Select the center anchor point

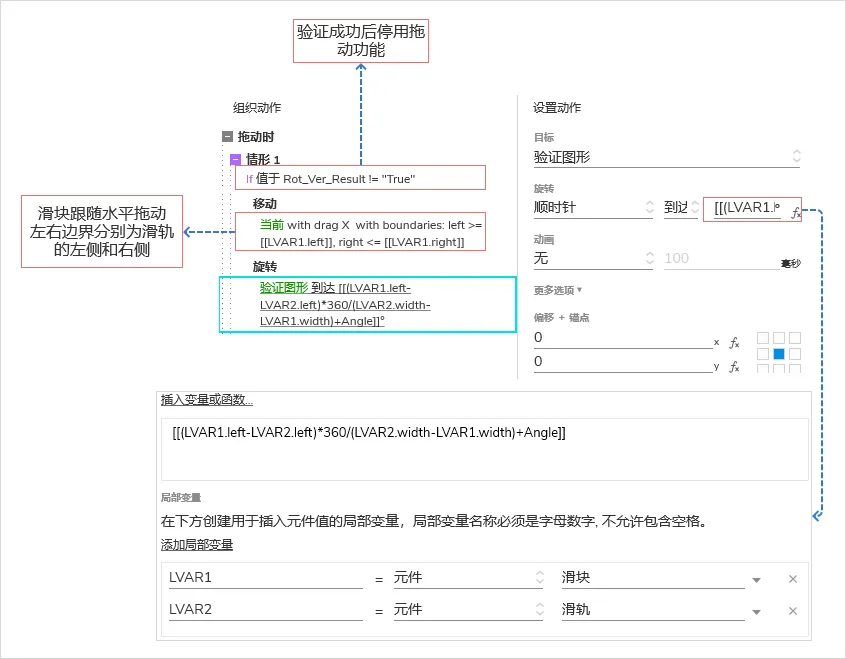tap(779, 354)
